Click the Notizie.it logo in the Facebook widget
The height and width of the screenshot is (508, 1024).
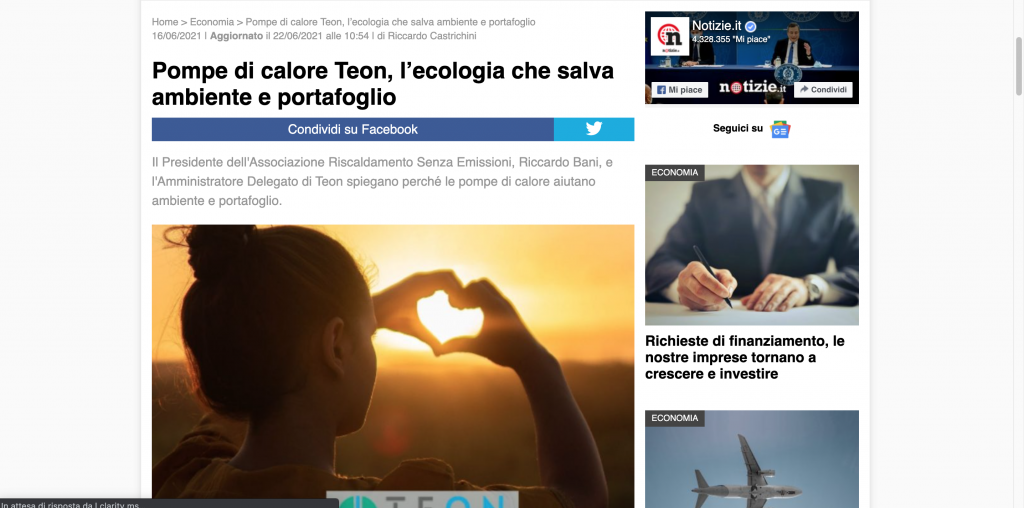pos(669,36)
